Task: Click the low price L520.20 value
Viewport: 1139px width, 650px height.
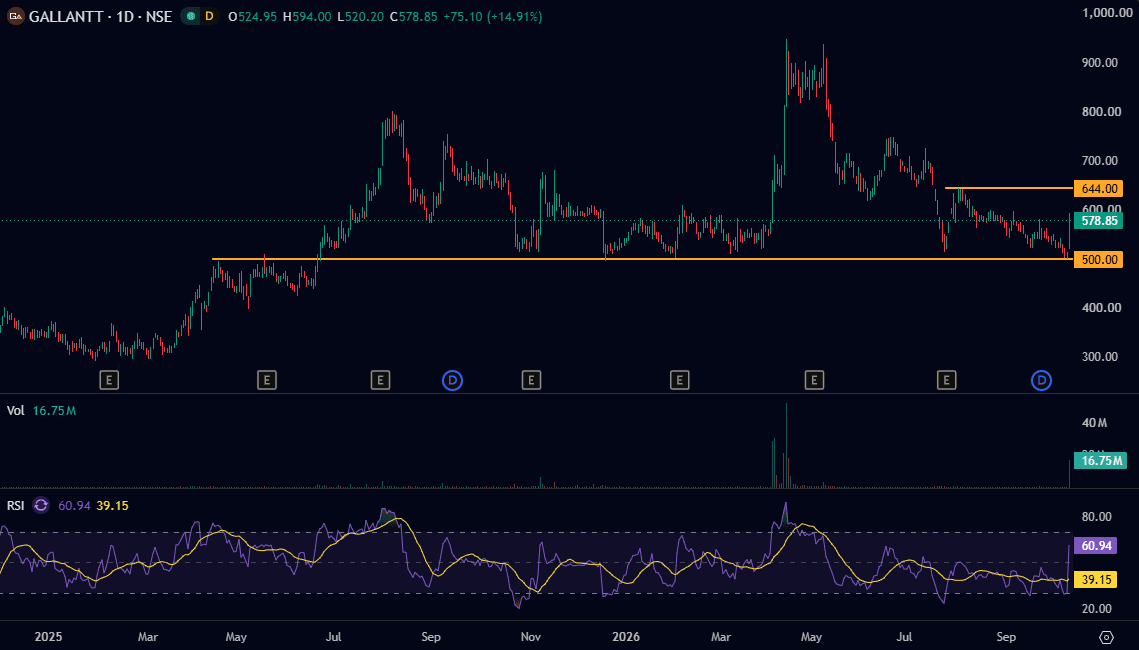Action: tap(360, 16)
